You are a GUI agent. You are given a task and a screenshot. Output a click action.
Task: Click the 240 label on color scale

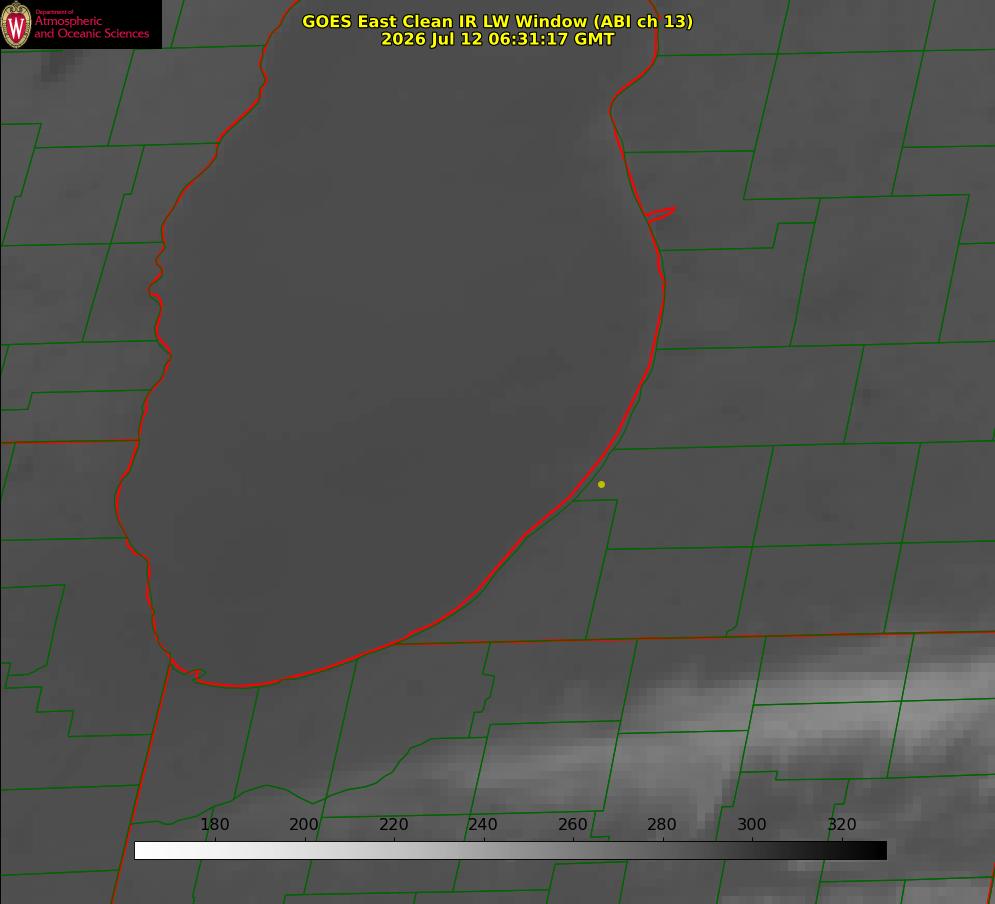click(483, 825)
